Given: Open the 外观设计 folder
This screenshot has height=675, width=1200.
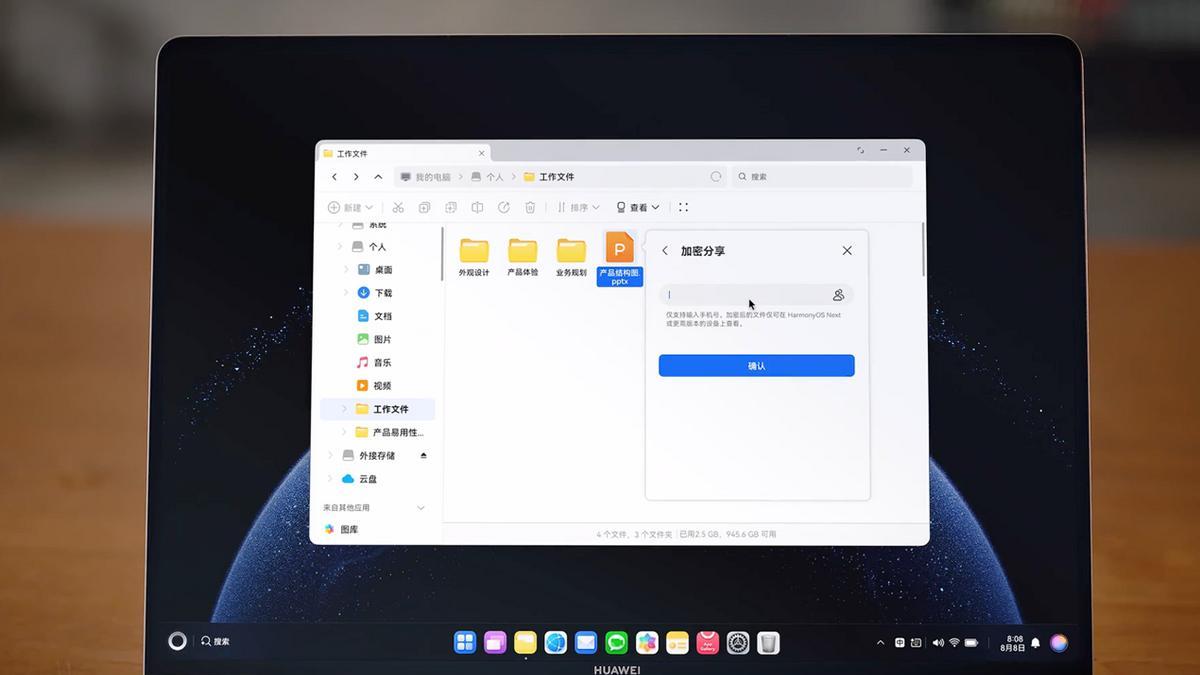Looking at the screenshot, I should 474,257.
